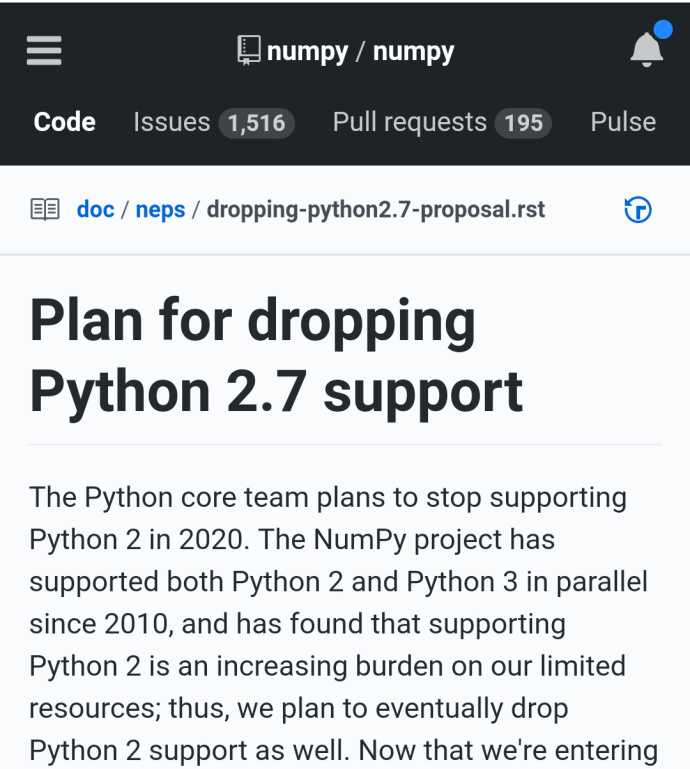690x769 pixels.
Task: Open the notifications bell
Action: click(646, 50)
